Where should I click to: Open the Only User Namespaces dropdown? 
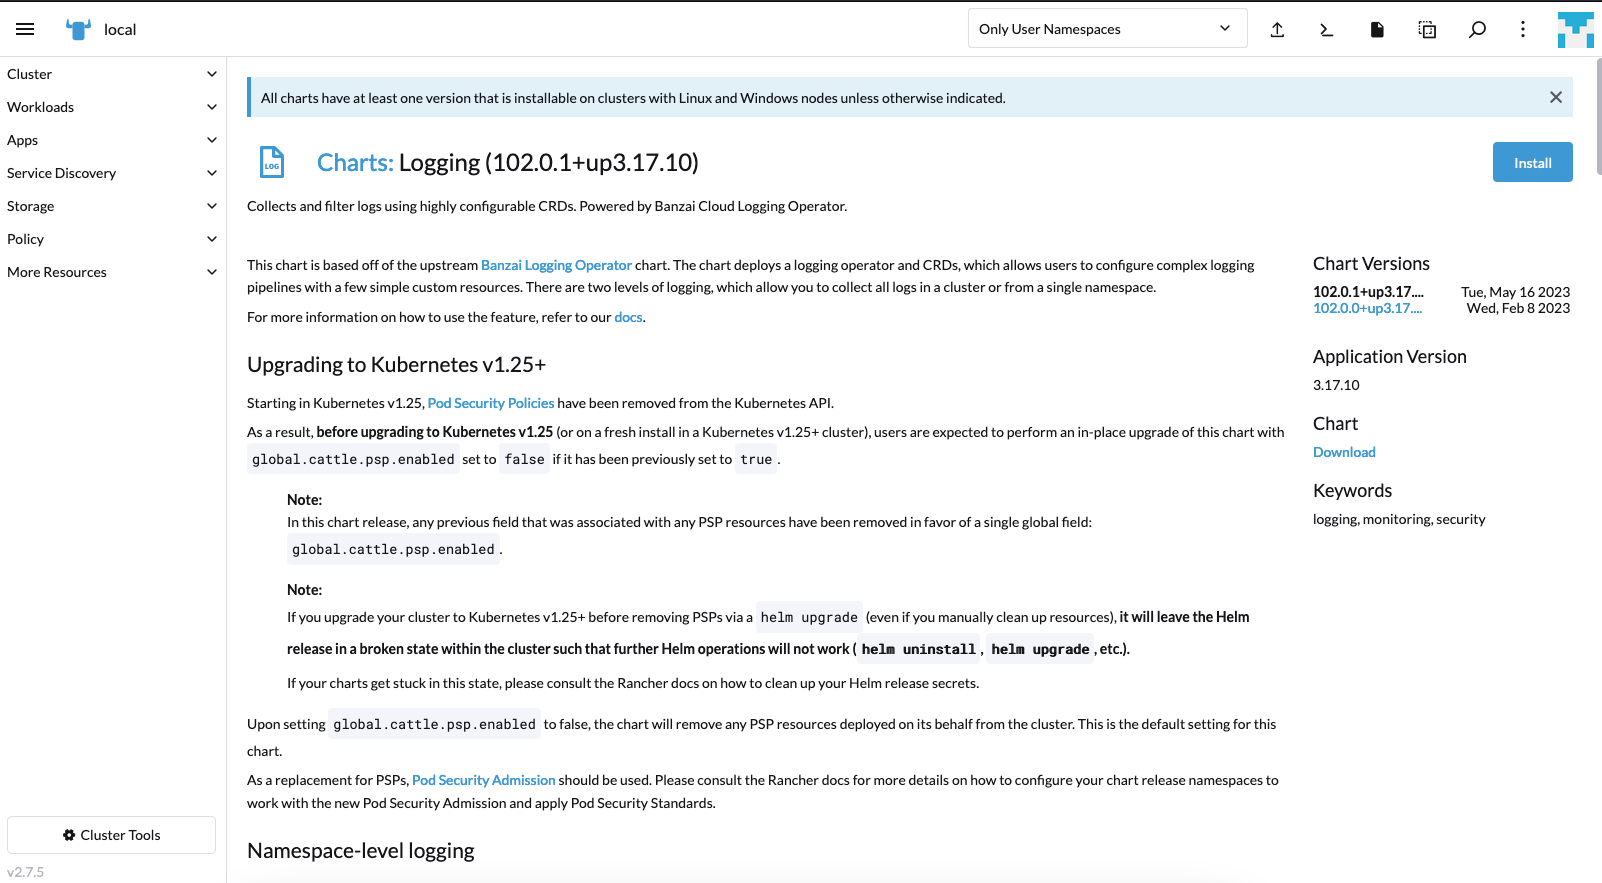tap(1107, 29)
